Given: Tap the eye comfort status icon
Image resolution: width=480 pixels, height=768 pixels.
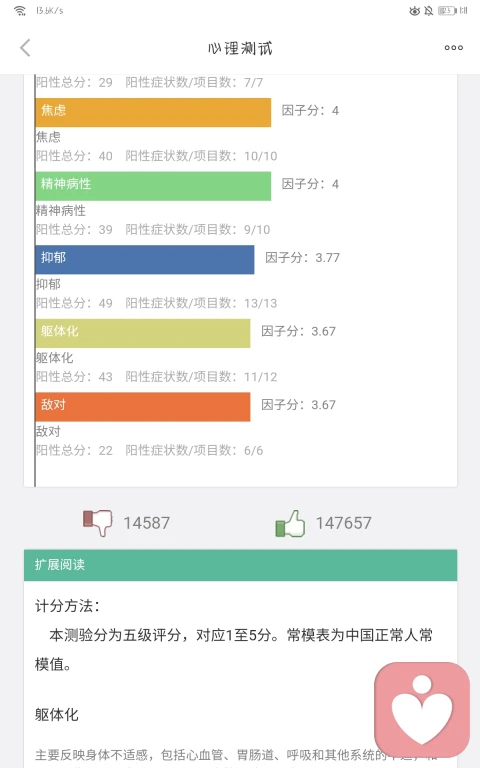Looking at the screenshot, I should (414, 10).
